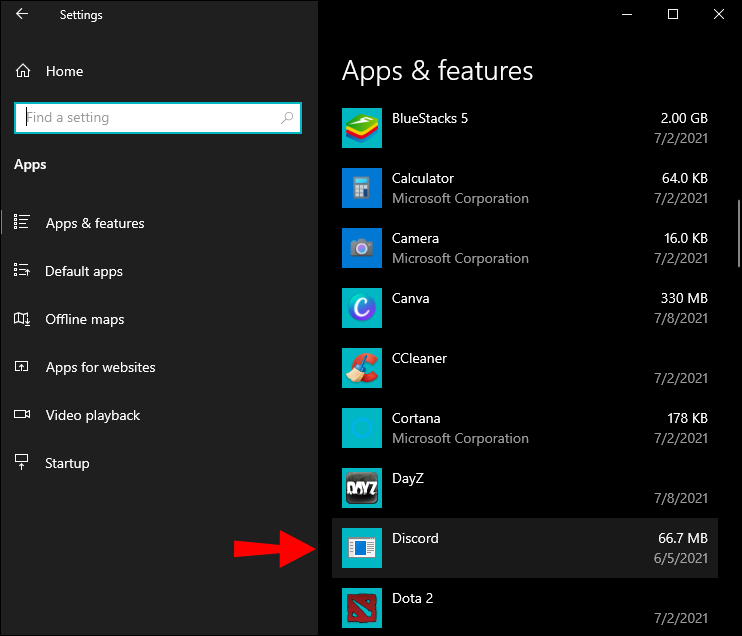Click the Default apps icon

click(x=22, y=270)
